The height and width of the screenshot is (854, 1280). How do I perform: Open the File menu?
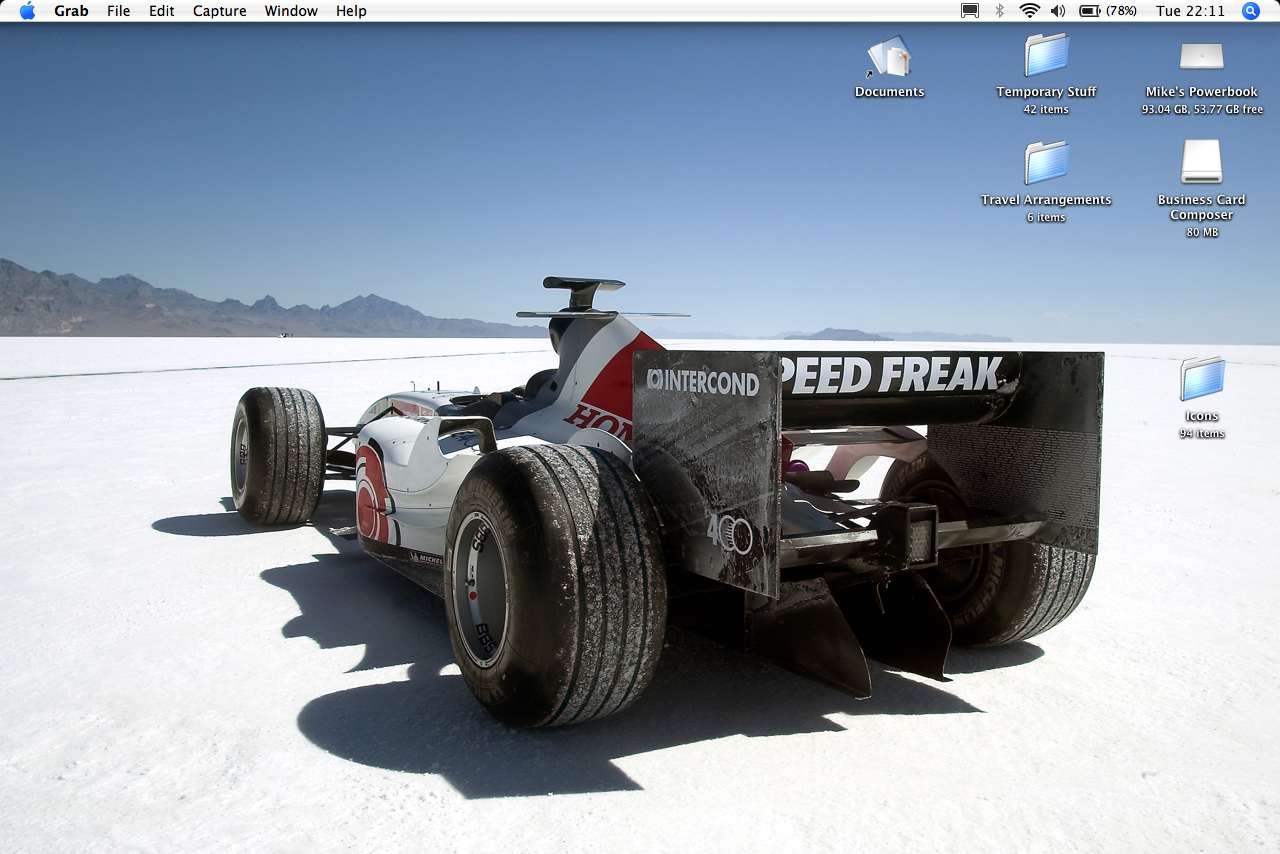click(118, 11)
